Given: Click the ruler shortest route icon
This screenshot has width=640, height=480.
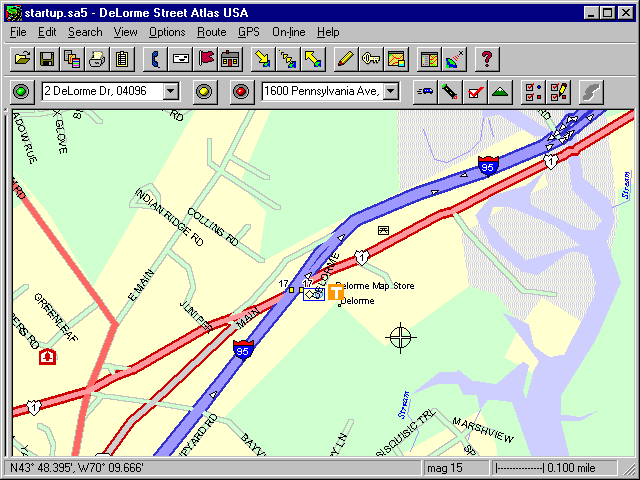Looking at the screenshot, I should pos(450,91).
